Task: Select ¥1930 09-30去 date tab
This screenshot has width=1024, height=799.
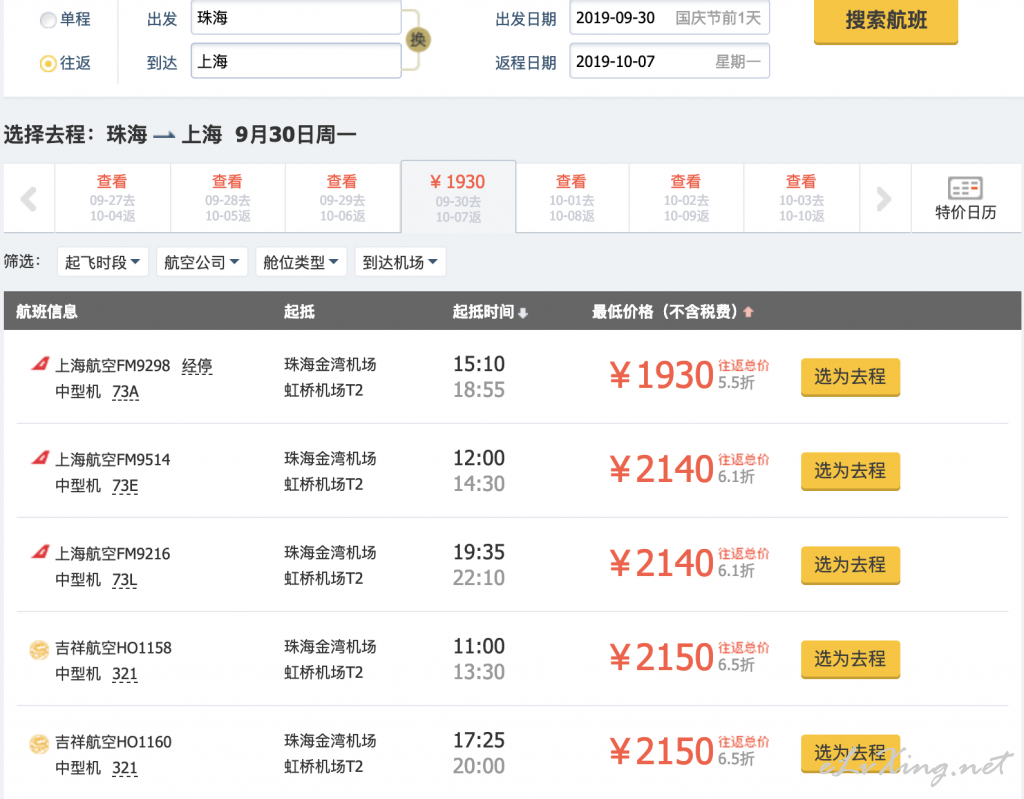Action: [458, 197]
